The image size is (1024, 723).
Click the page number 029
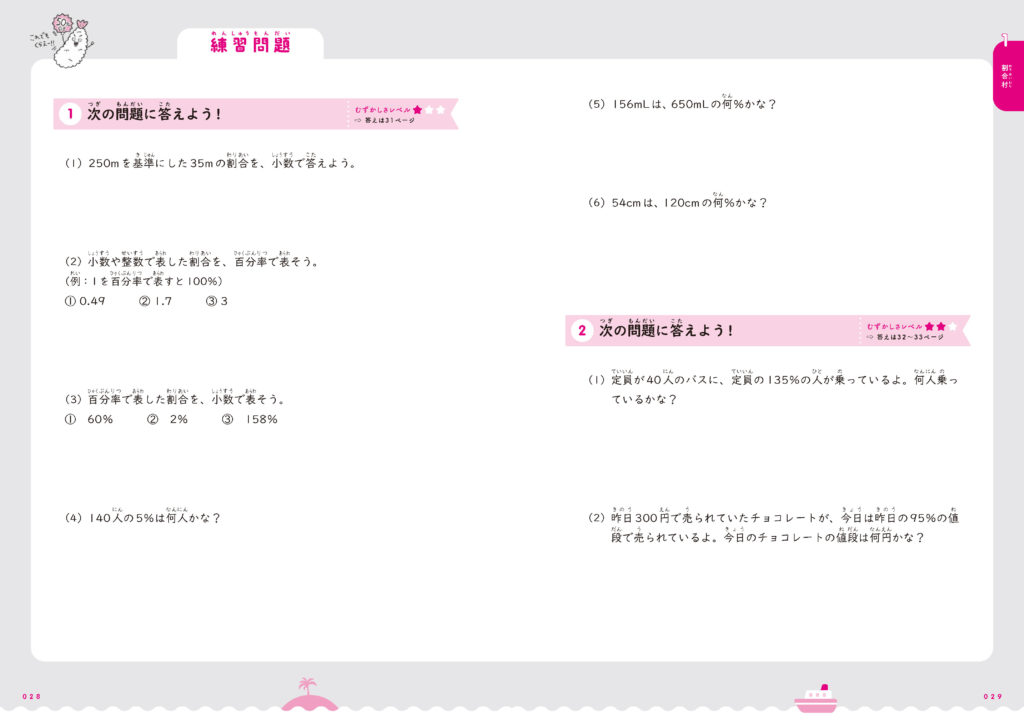click(992, 696)
